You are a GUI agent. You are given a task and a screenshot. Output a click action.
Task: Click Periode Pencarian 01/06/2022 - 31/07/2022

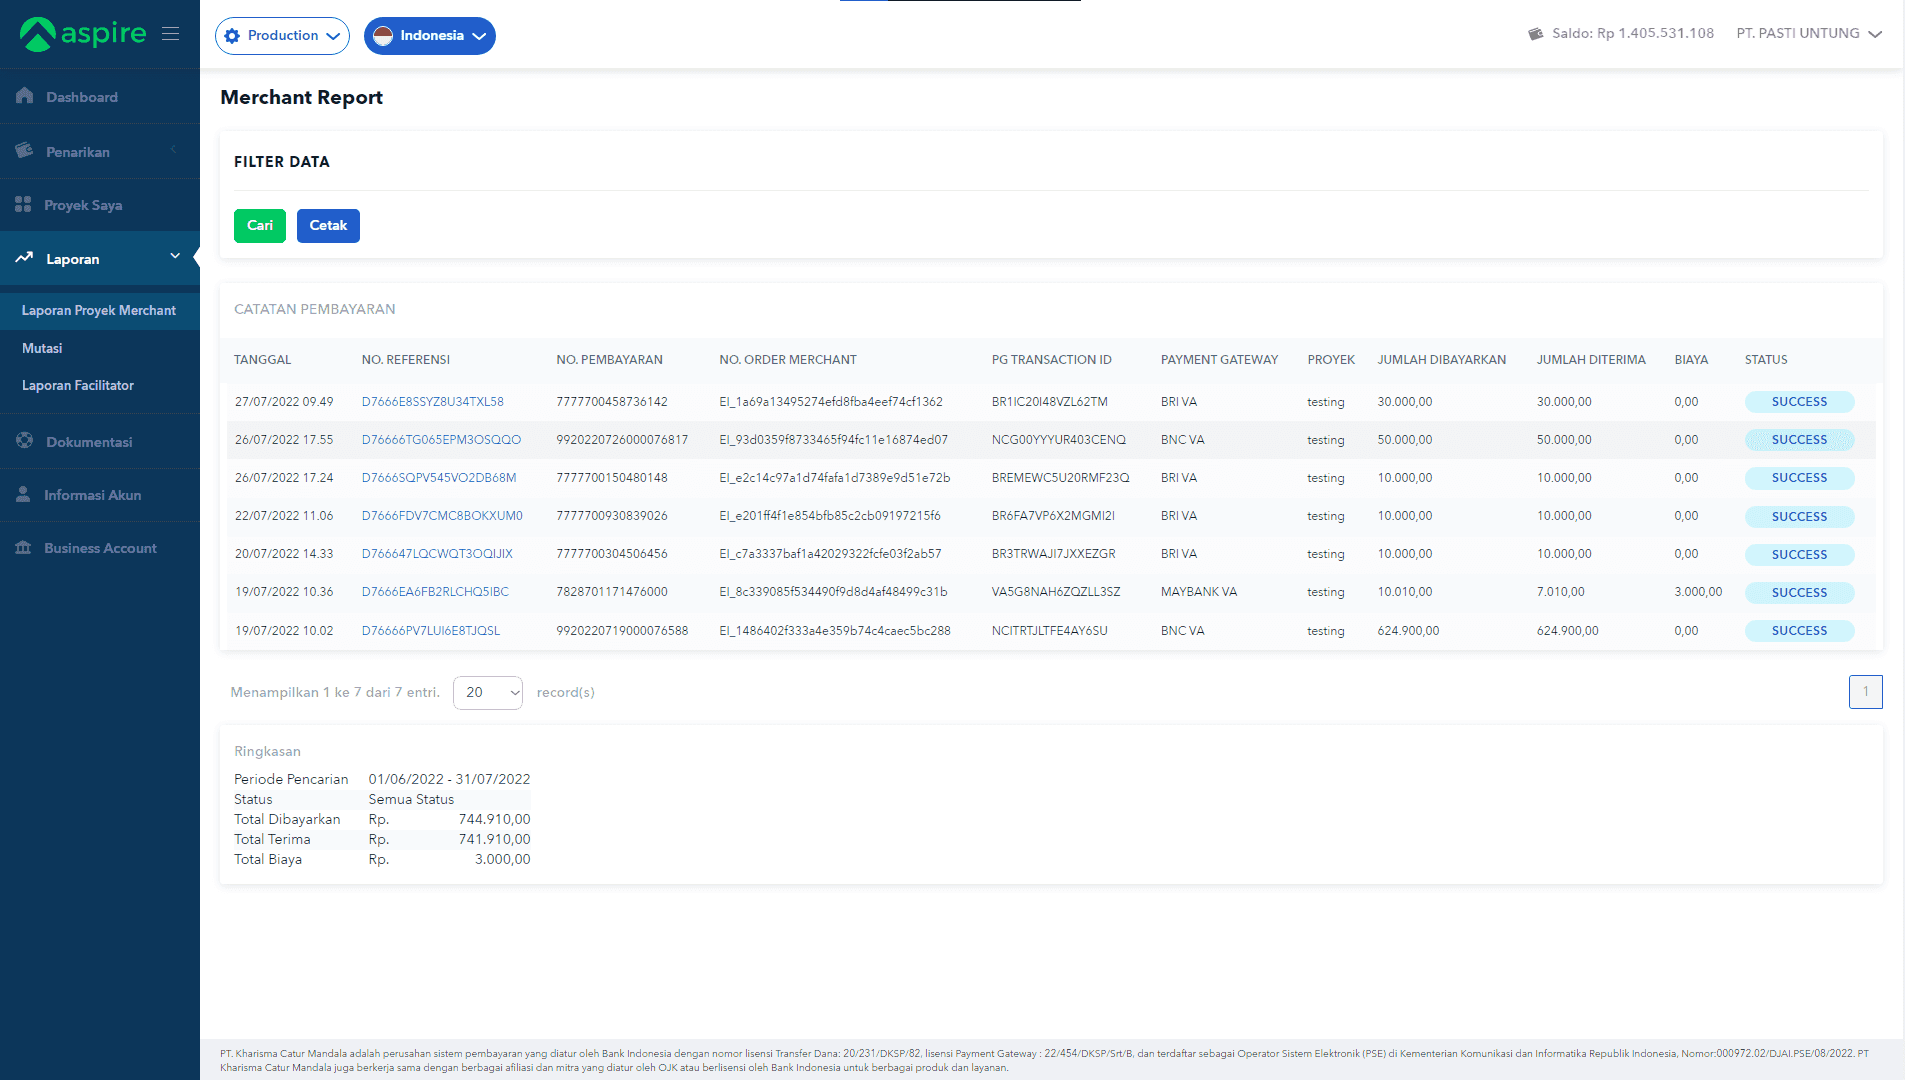coord(449,779)
